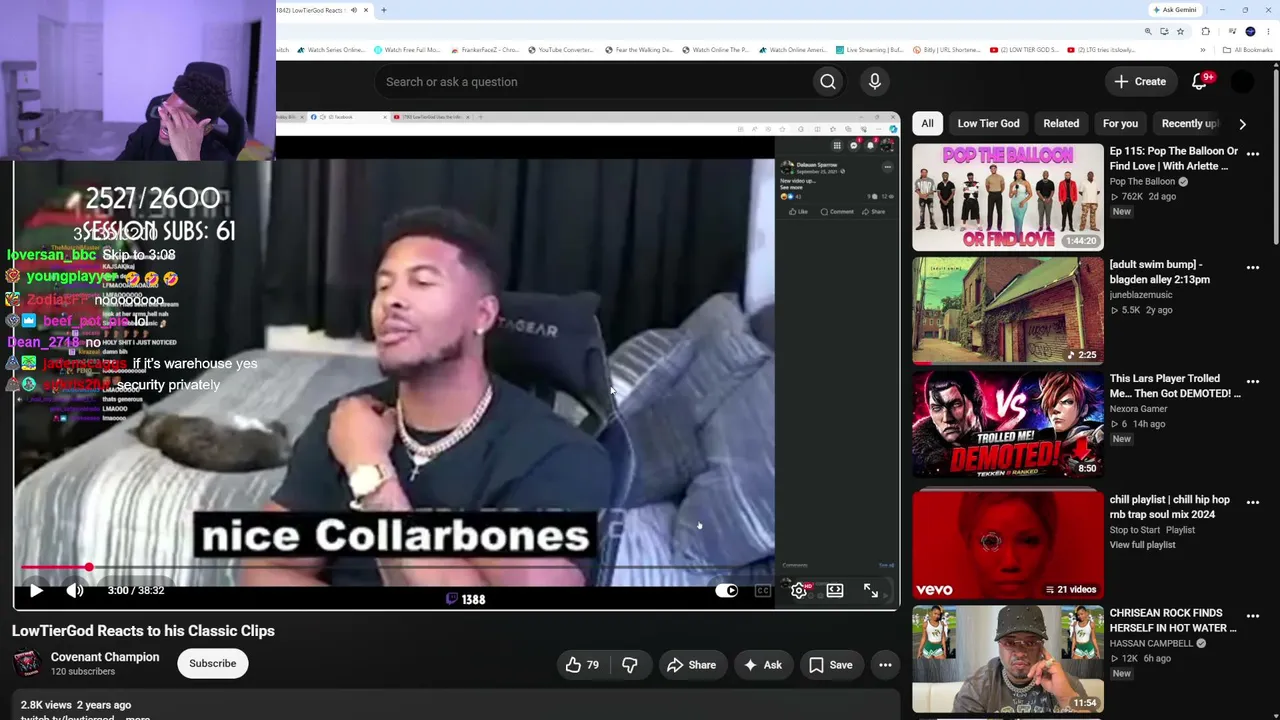The height and width of the screenshot is (720, 1280).
Task: Toggle the autoplay switch
Action: point(727,591)
